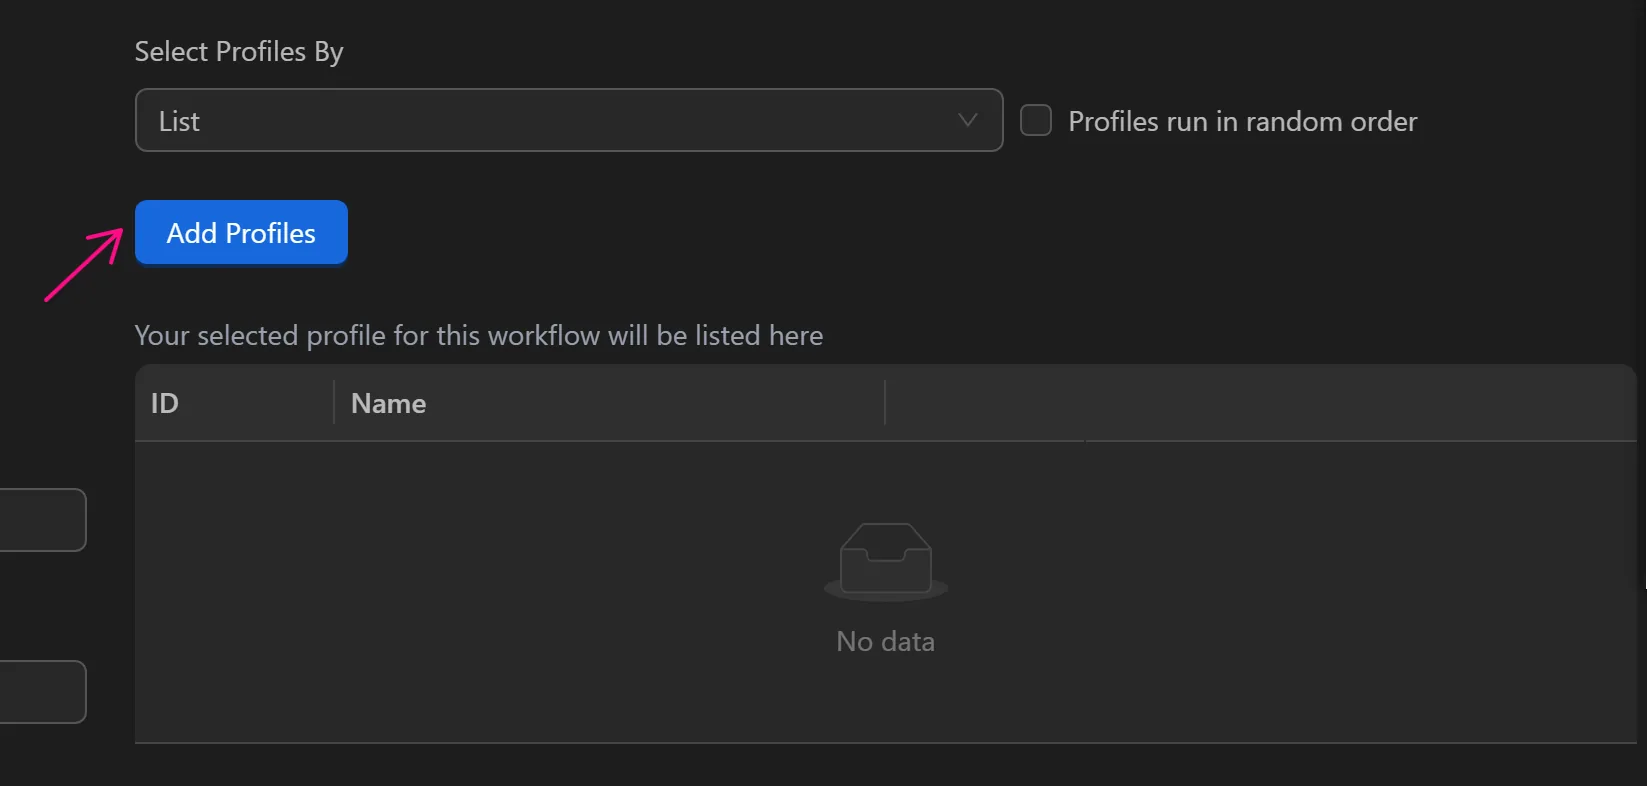
Task: Click the empty third column header beside Name
Action: pyautogui.click(x=1260, y=403)
